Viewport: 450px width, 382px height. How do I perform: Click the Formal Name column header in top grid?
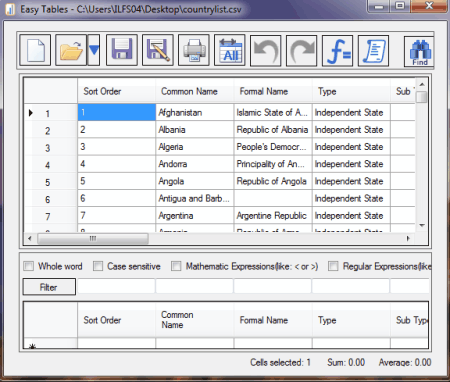pyautogui.click(x=273, y=91)
